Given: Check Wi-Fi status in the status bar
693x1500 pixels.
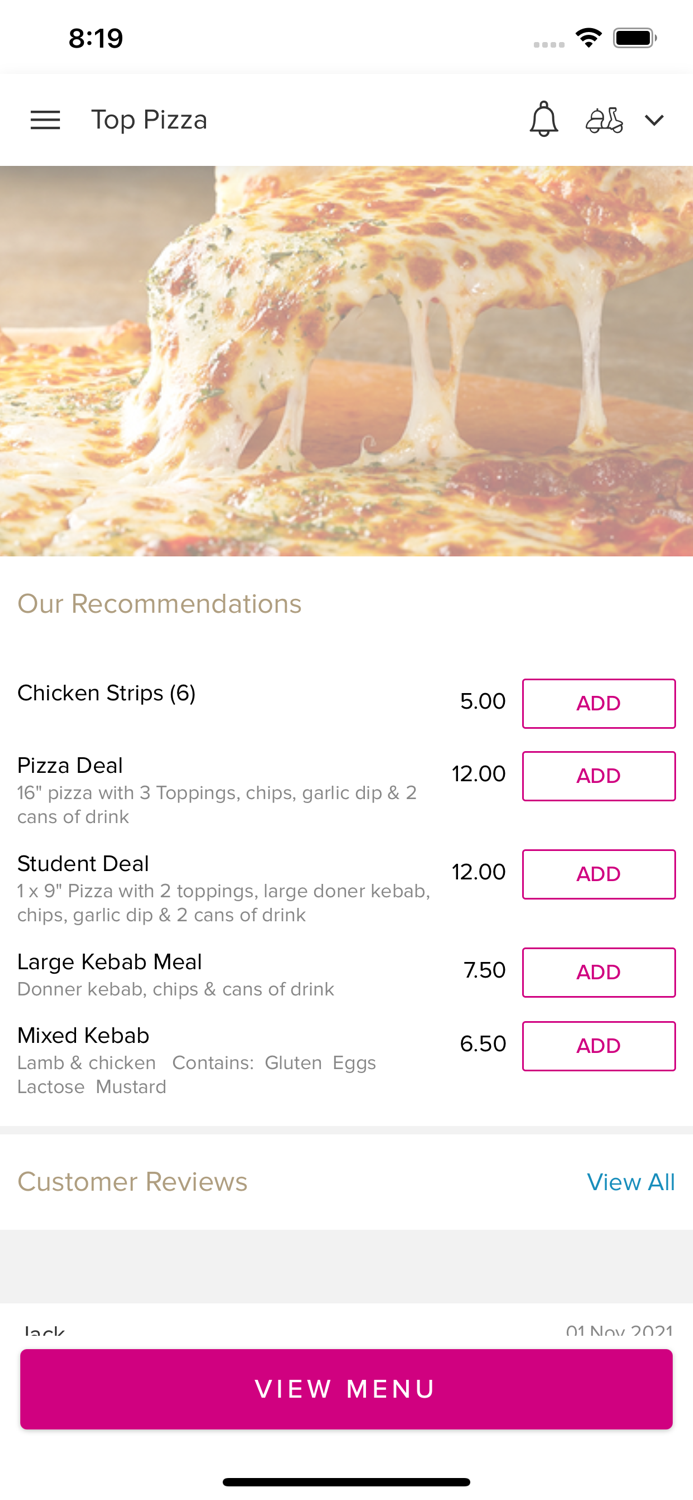Looking at the screenshot, I should click(x=588, y=36).
